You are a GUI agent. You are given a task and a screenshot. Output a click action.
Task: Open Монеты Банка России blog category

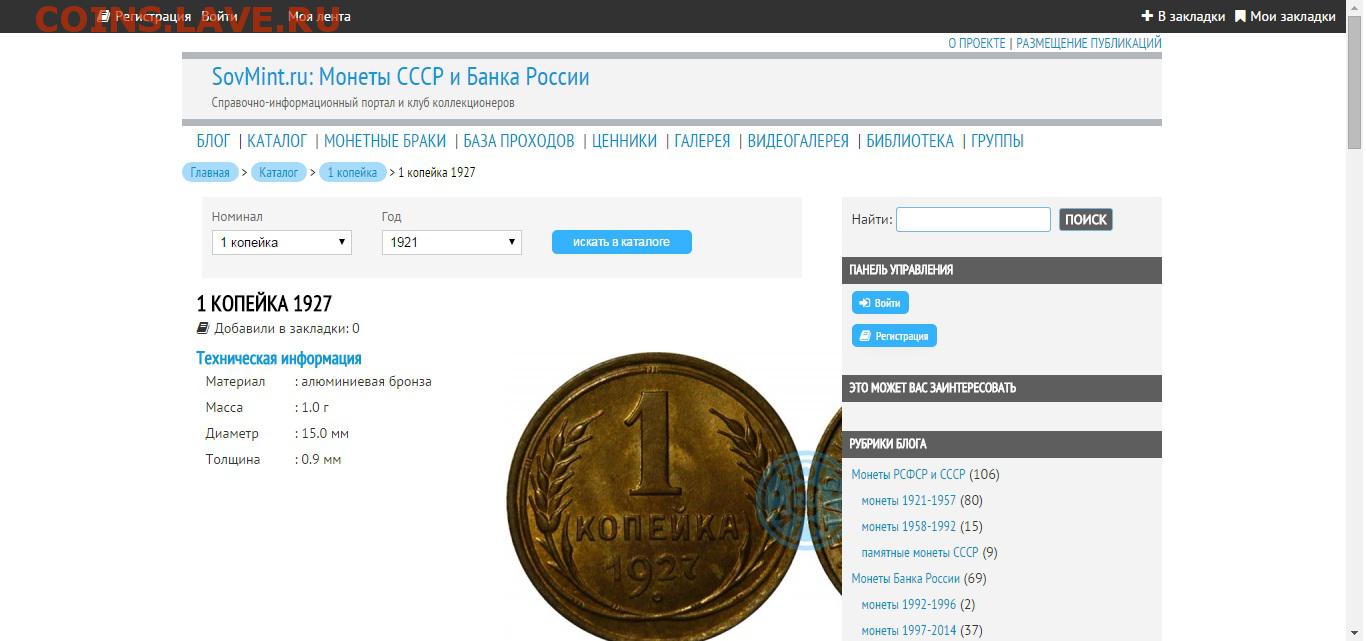pos(905,578)
